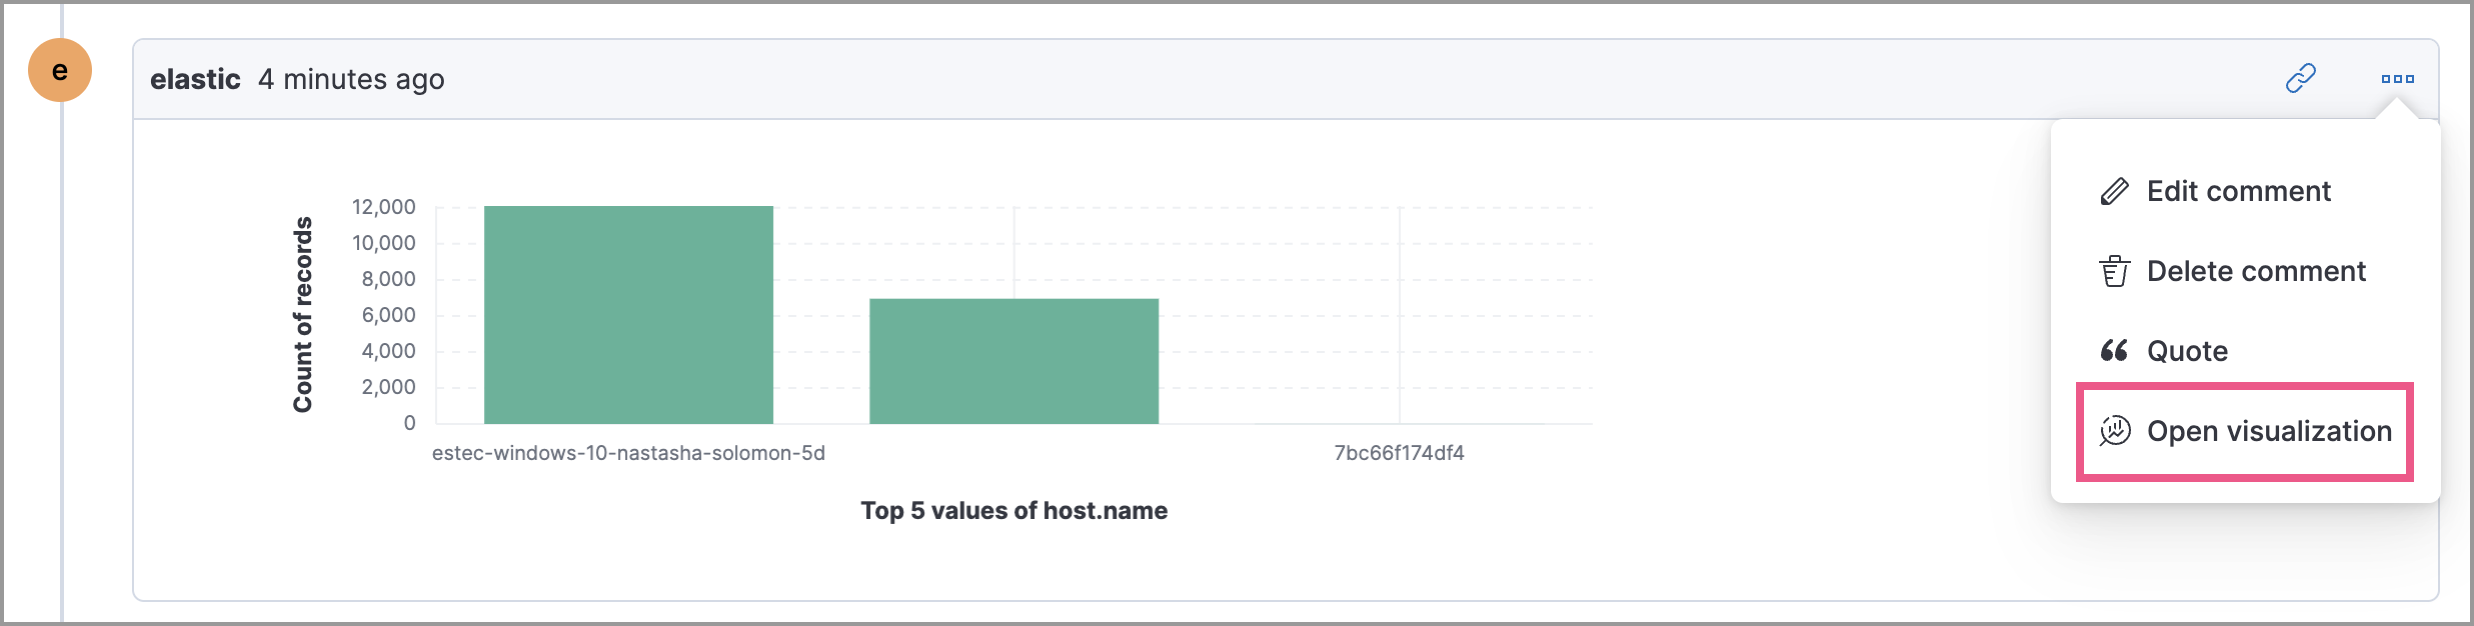Open the comment actions ellipsis menu
This screenshot has width=2474, height=626.
click(x=2399, y=77)
